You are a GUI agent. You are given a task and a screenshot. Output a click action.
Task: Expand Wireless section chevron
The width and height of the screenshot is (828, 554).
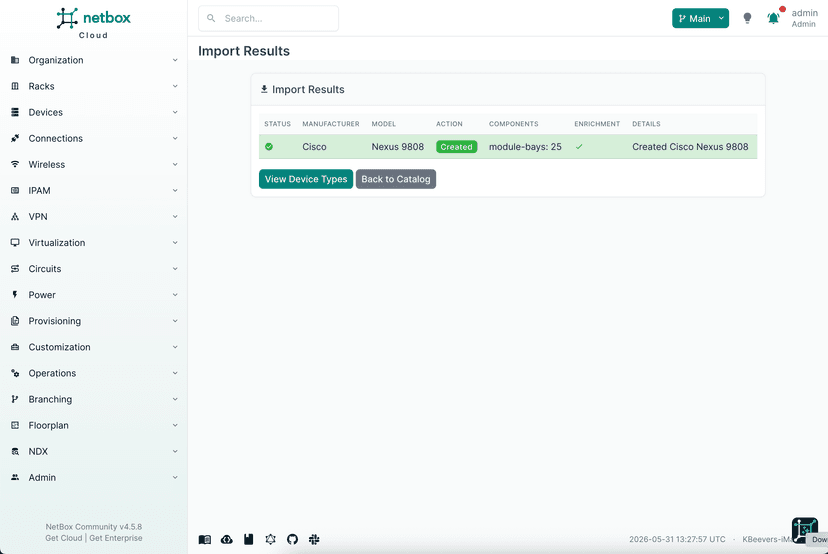[x=175, y=164]
